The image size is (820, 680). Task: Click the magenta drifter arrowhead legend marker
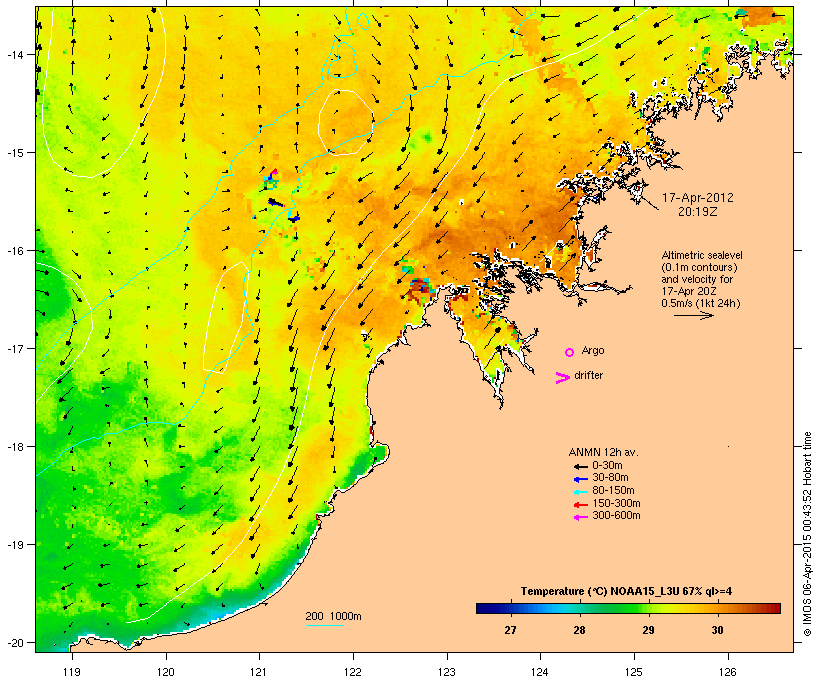click(562, 377)
